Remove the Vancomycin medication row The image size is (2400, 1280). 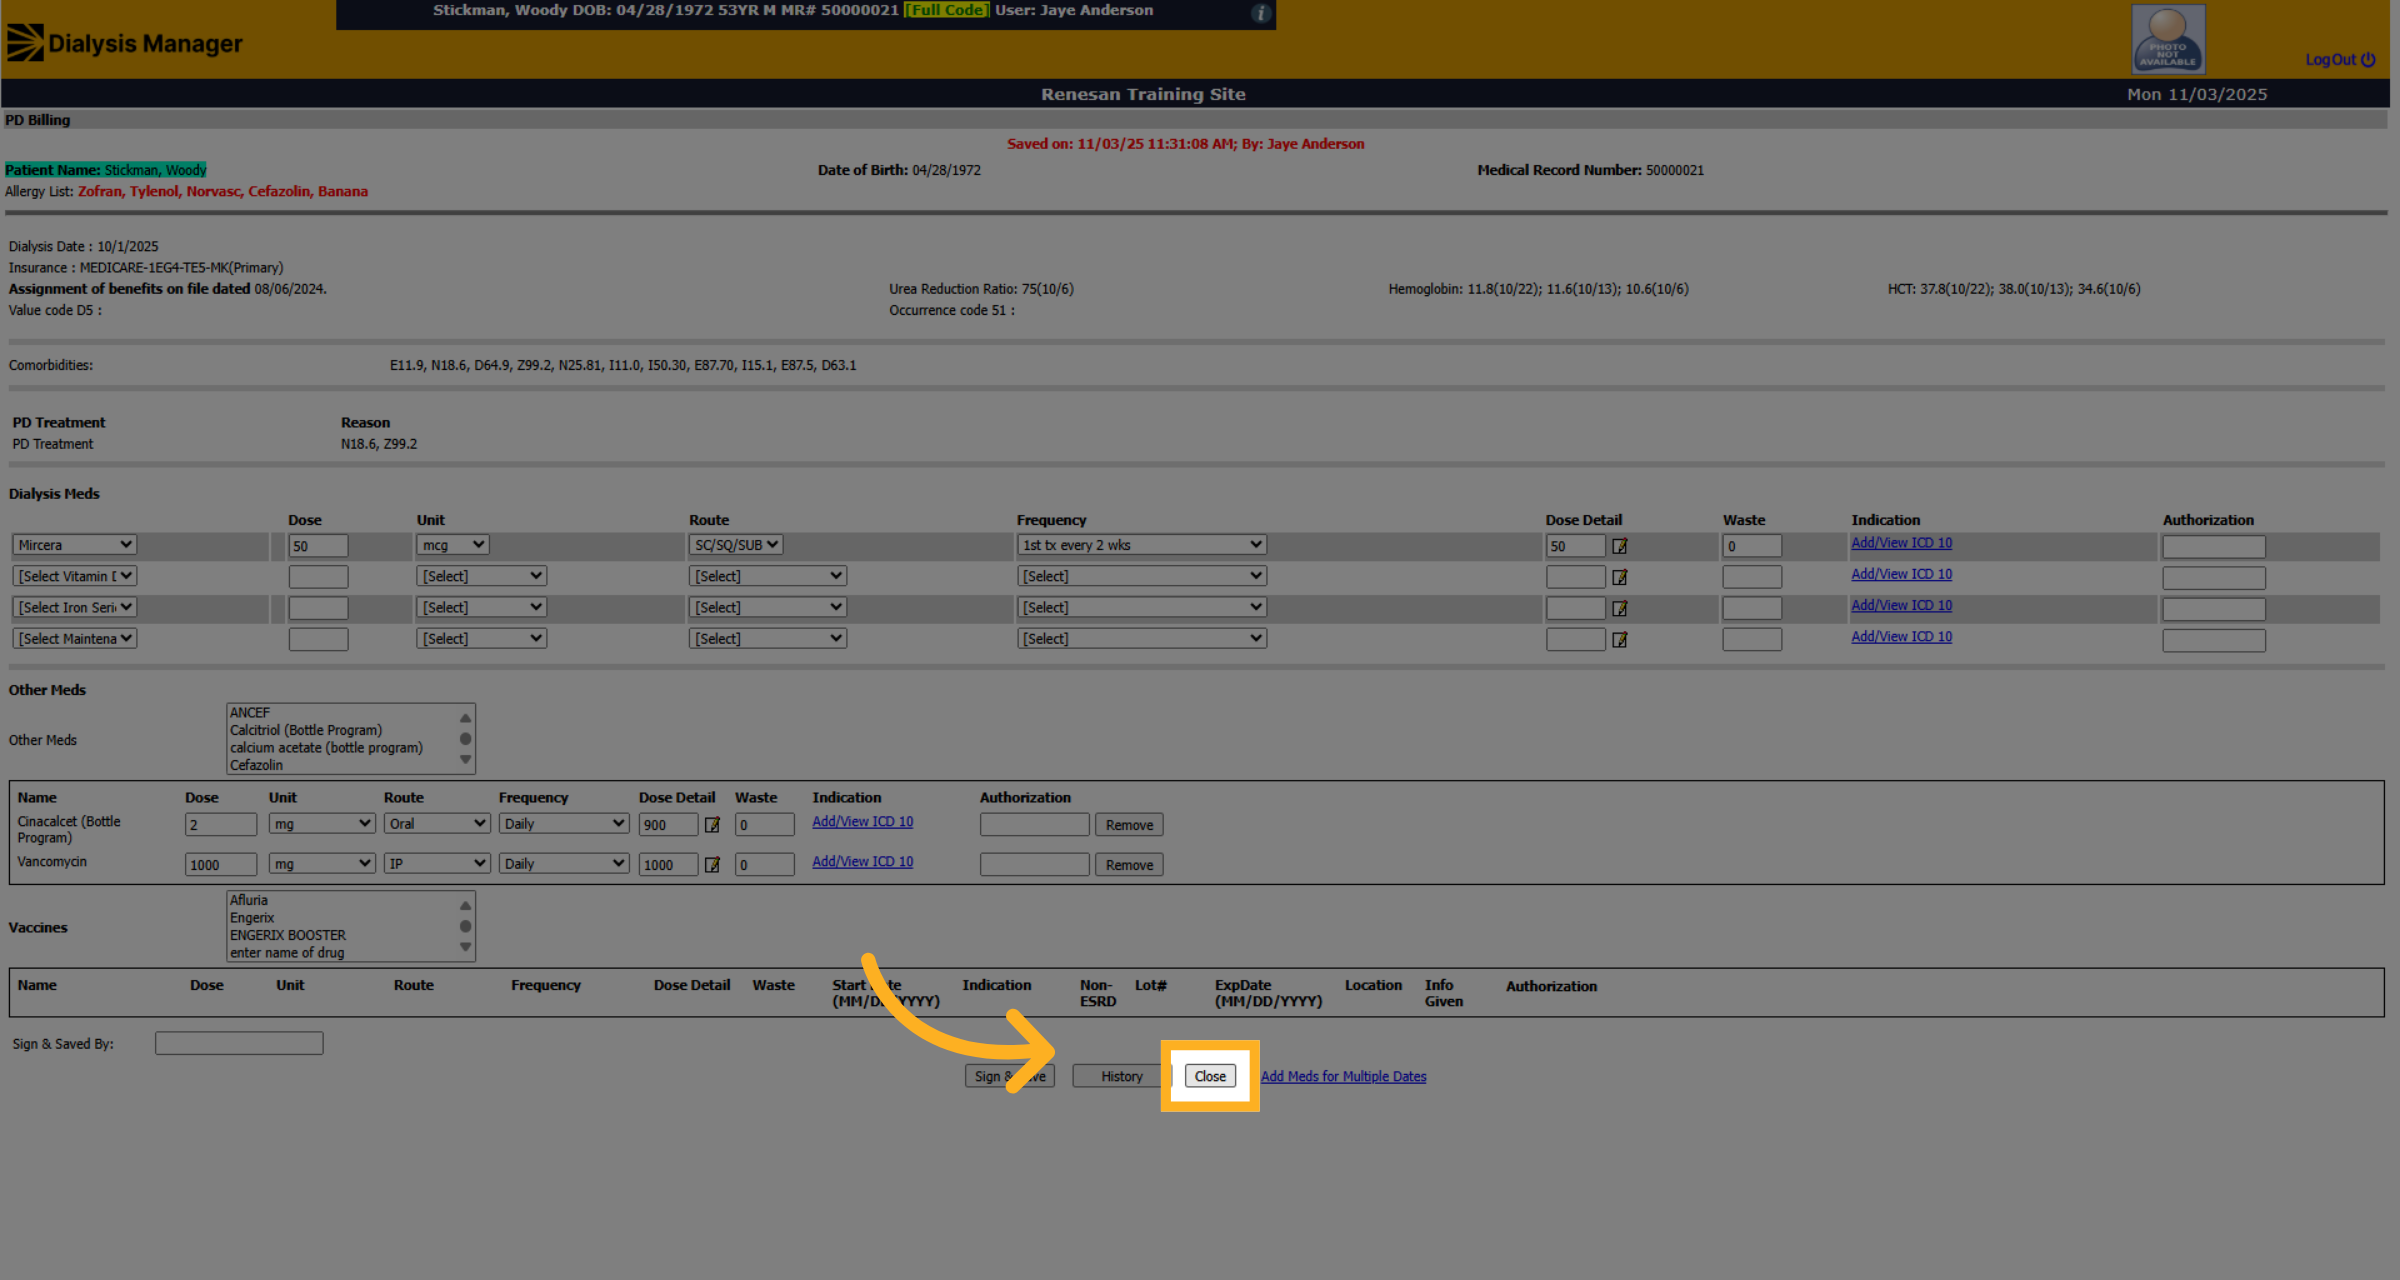[x=1129, y=865]
